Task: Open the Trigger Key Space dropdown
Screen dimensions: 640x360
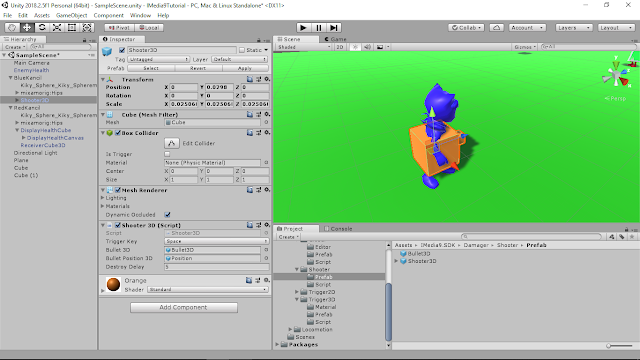Action: (216, 241)
